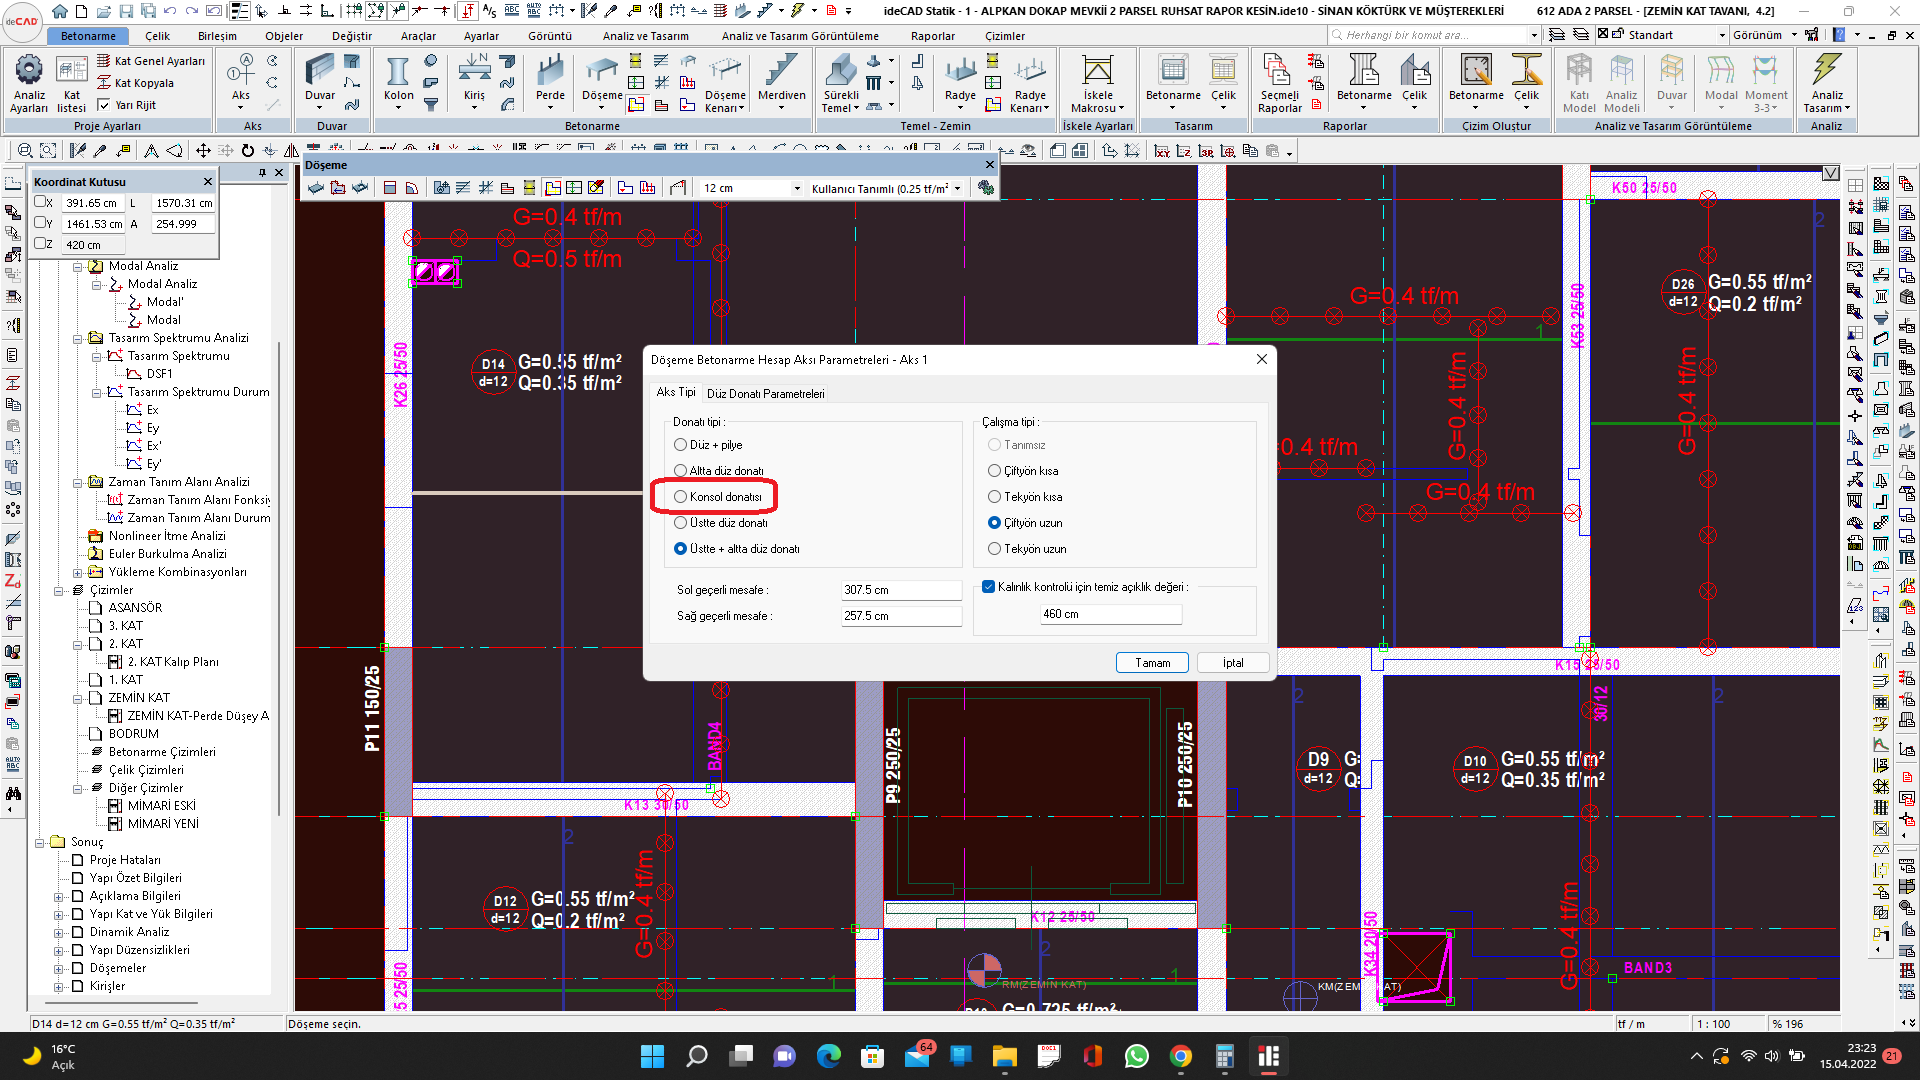
Task: Select Tekyön kısa working type
Action: click(x=994, y=497)
